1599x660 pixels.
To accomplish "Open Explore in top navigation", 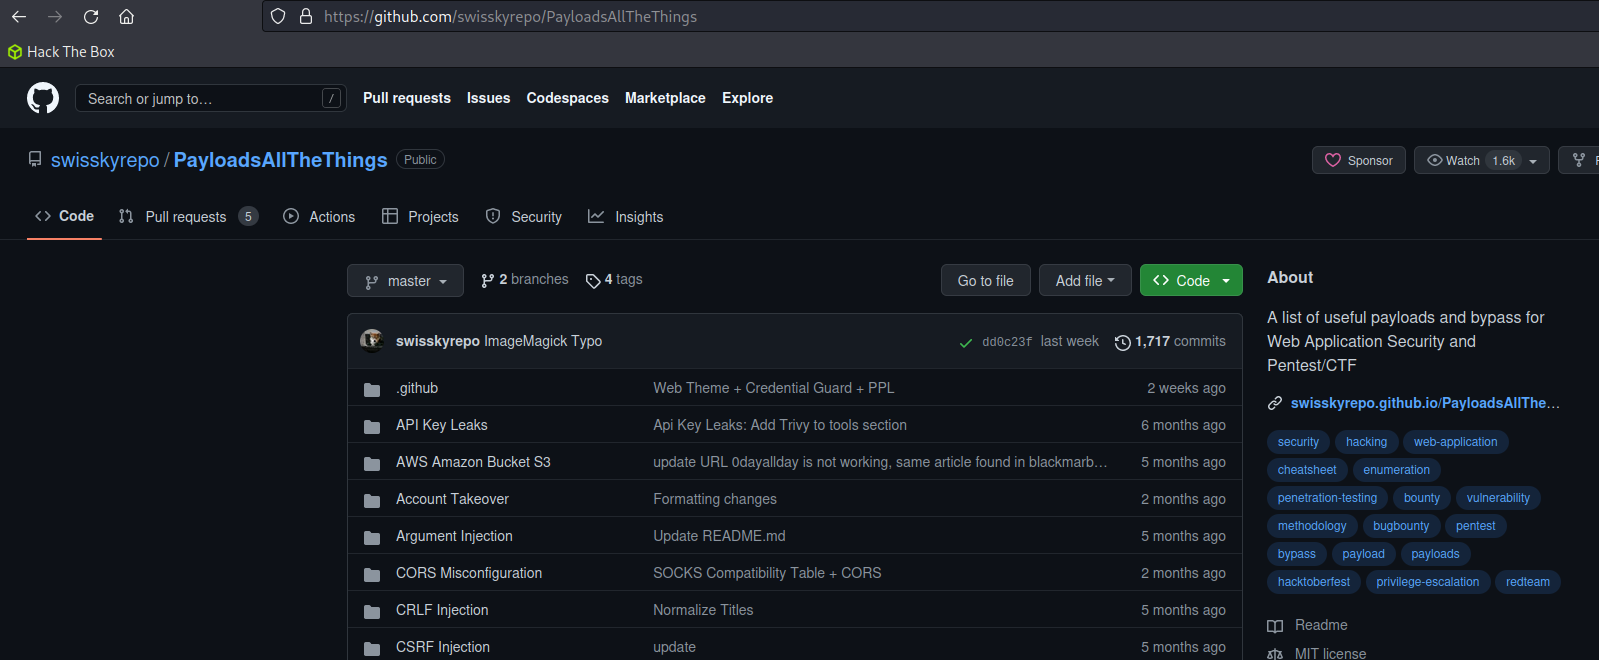I will click(747, 98).
